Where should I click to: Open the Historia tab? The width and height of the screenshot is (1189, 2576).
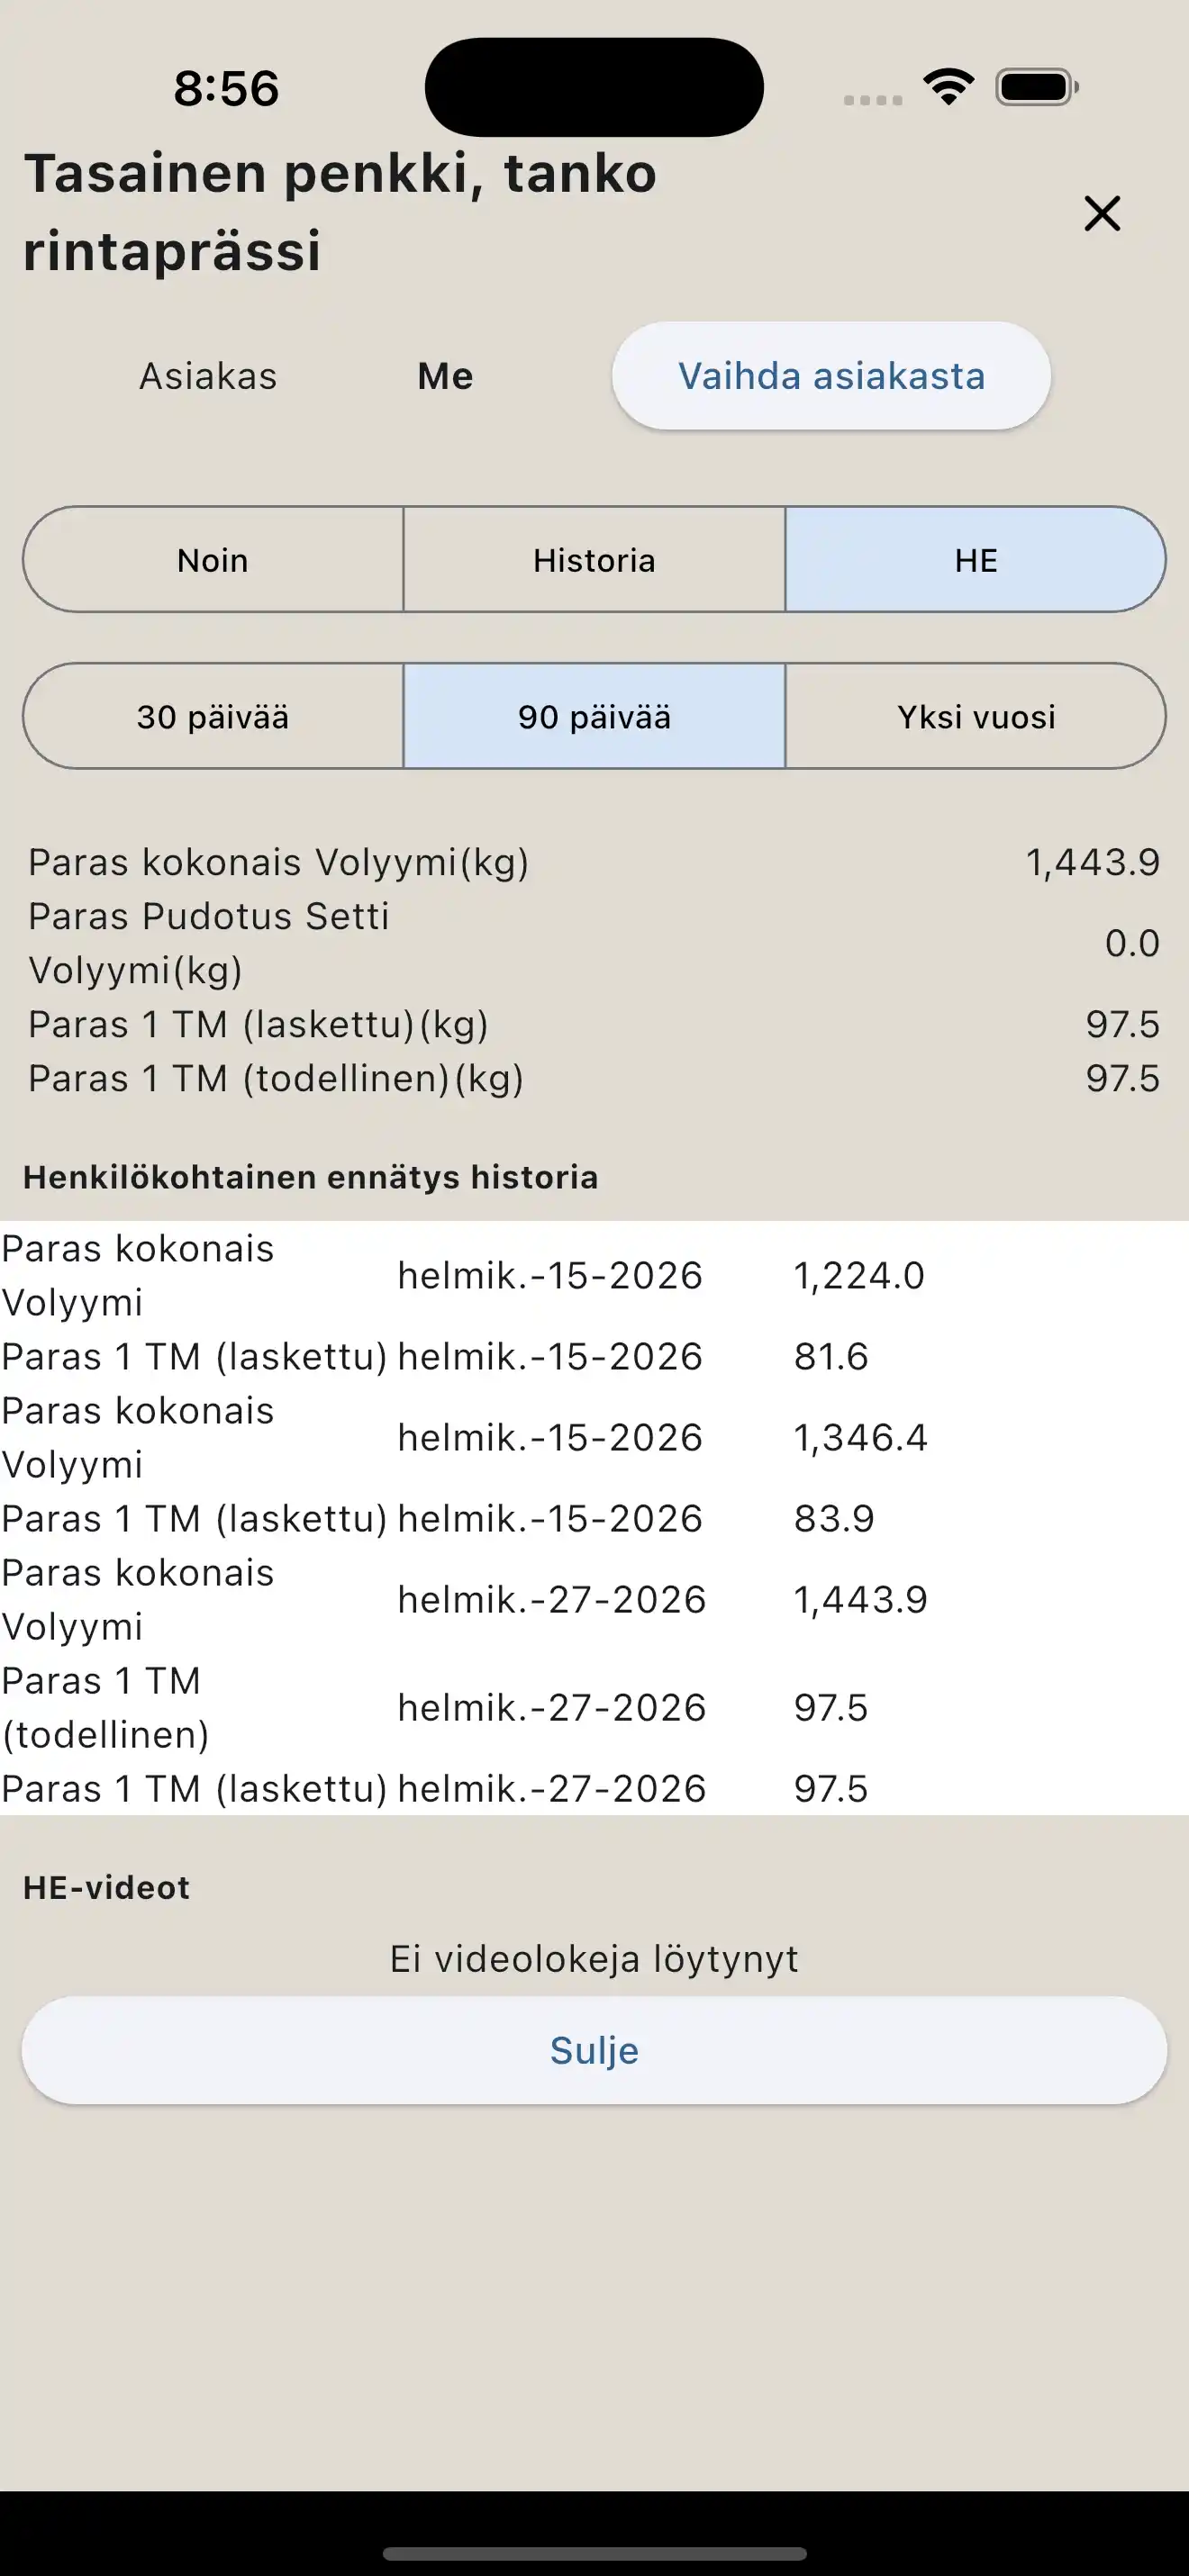click(x=594, y=560)
